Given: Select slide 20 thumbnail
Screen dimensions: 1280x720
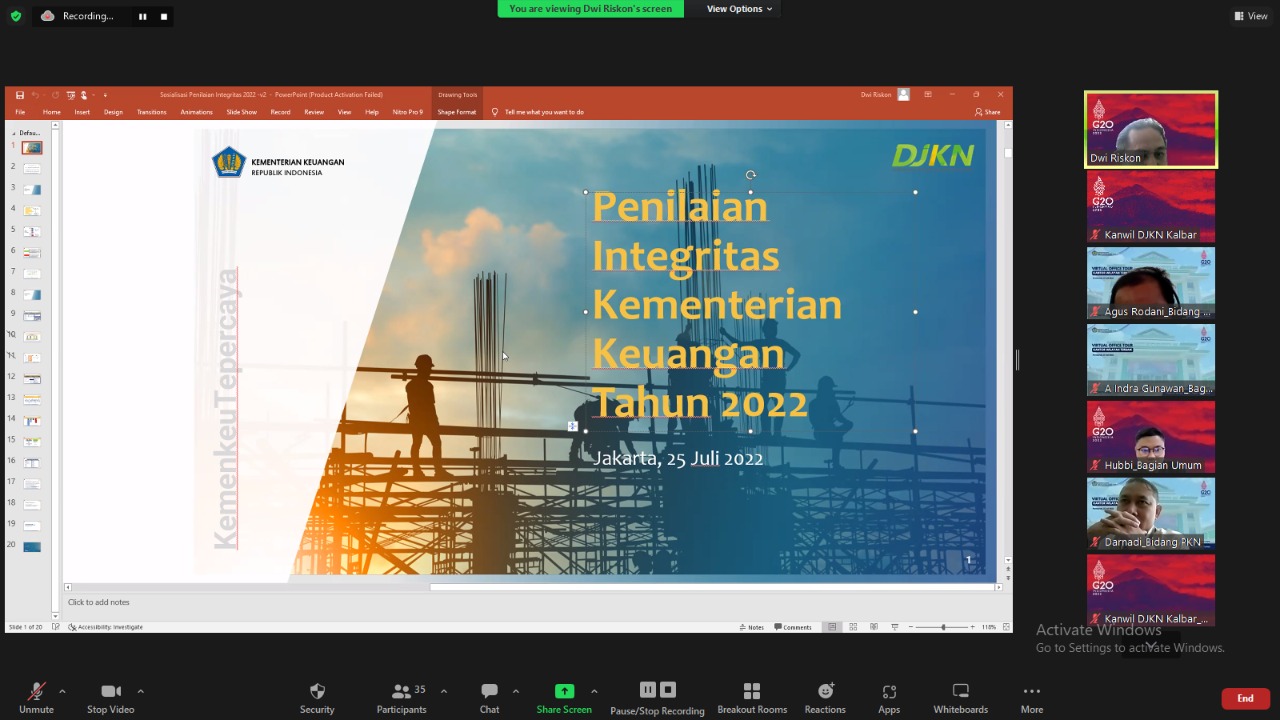Looking at the screenshot, I should [32, 547].
